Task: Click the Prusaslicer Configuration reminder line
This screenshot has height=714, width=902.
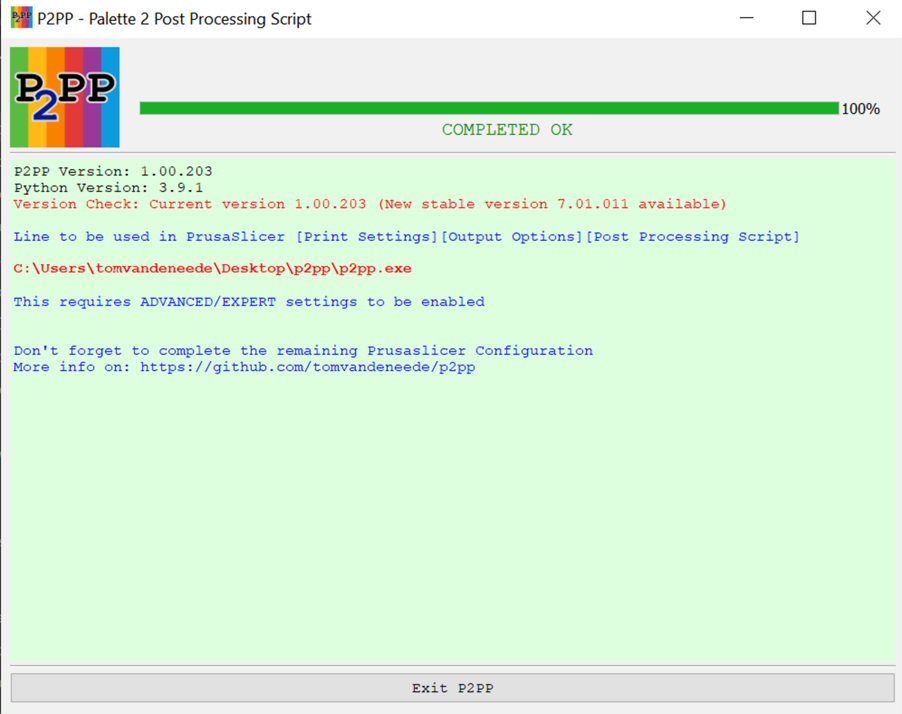Action: click(x=303, y=351)
